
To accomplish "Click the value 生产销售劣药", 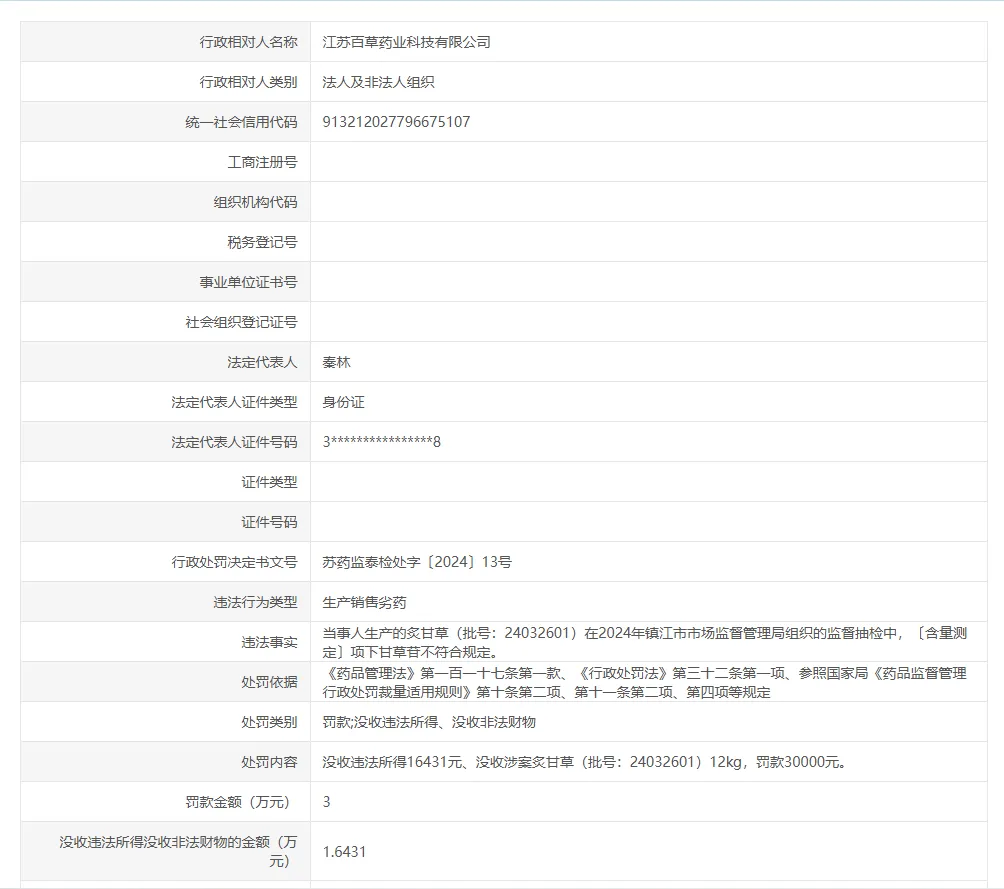I will 364,602.
